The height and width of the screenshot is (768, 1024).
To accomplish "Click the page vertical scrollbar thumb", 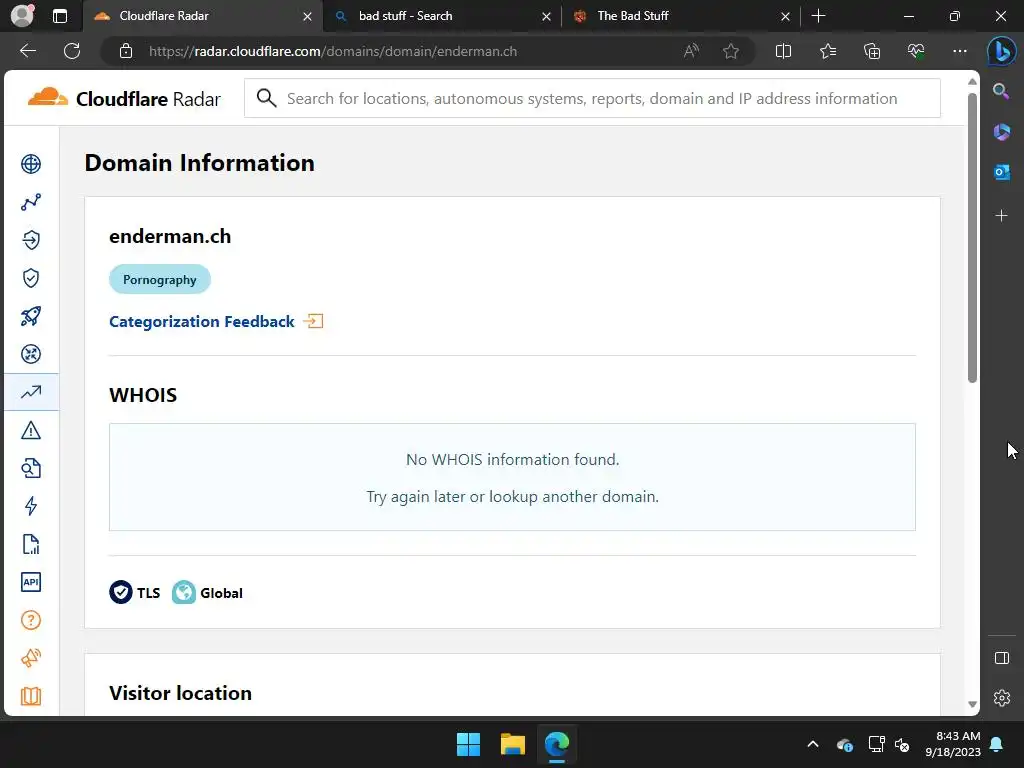I will click(972, 238).
